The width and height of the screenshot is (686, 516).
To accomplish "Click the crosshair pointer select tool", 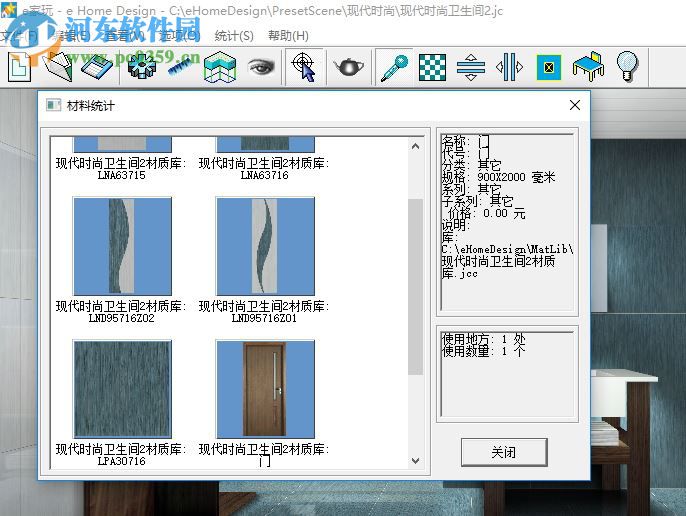I will click(304, 67).
